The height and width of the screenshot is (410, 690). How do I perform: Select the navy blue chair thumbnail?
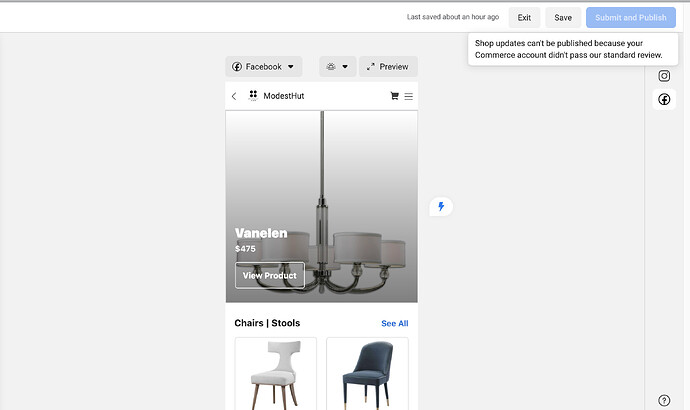click(x=367, y=373)
